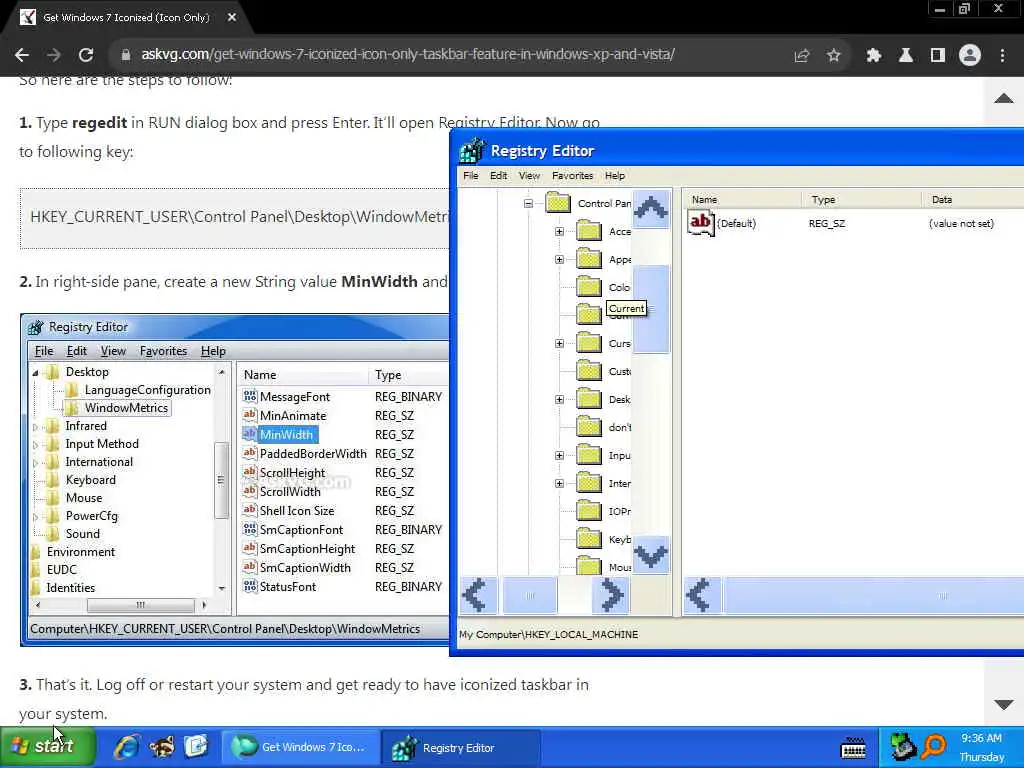Click the tree pane scroll up arrow
Viewport: 1024px width, 768px height.
pos(651,209)
